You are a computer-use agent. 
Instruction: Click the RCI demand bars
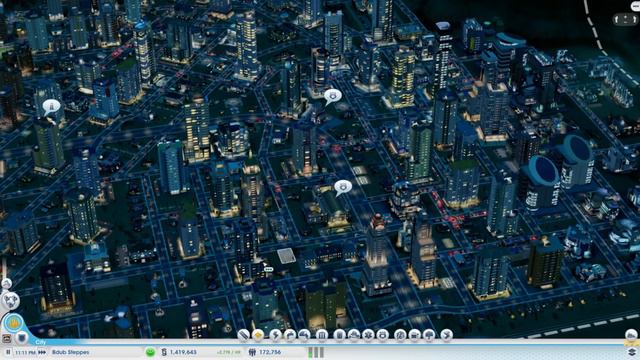click(x=316, y=352)
